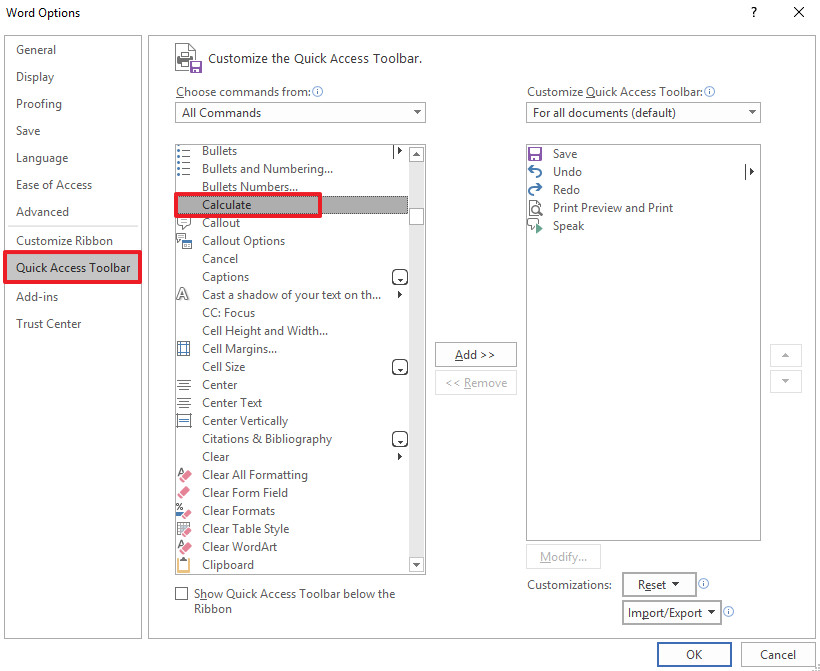Click the Callout speech bubble icon
This screenshot has width=820, height=671.
184,223
